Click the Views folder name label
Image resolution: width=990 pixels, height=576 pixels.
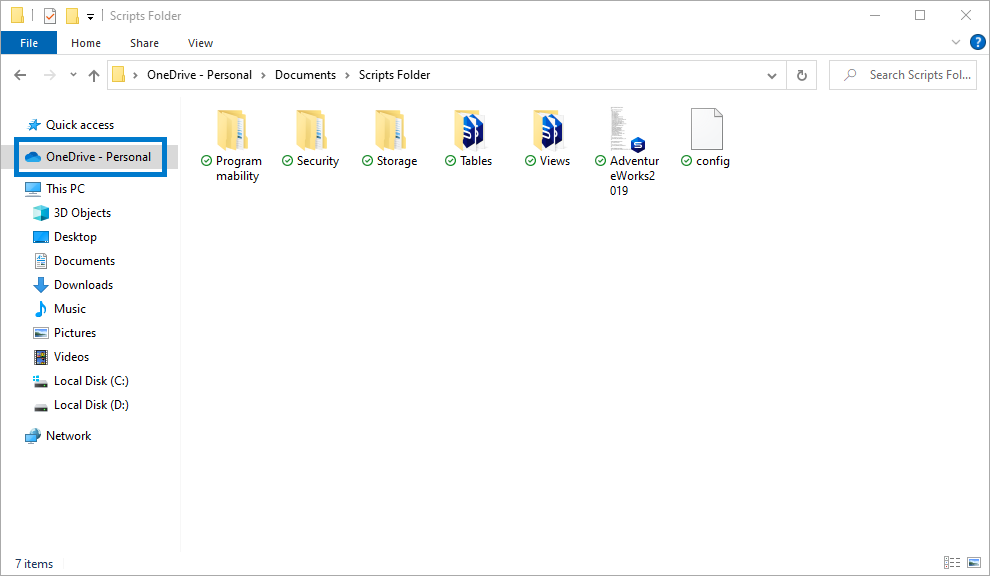coord(554,161)
